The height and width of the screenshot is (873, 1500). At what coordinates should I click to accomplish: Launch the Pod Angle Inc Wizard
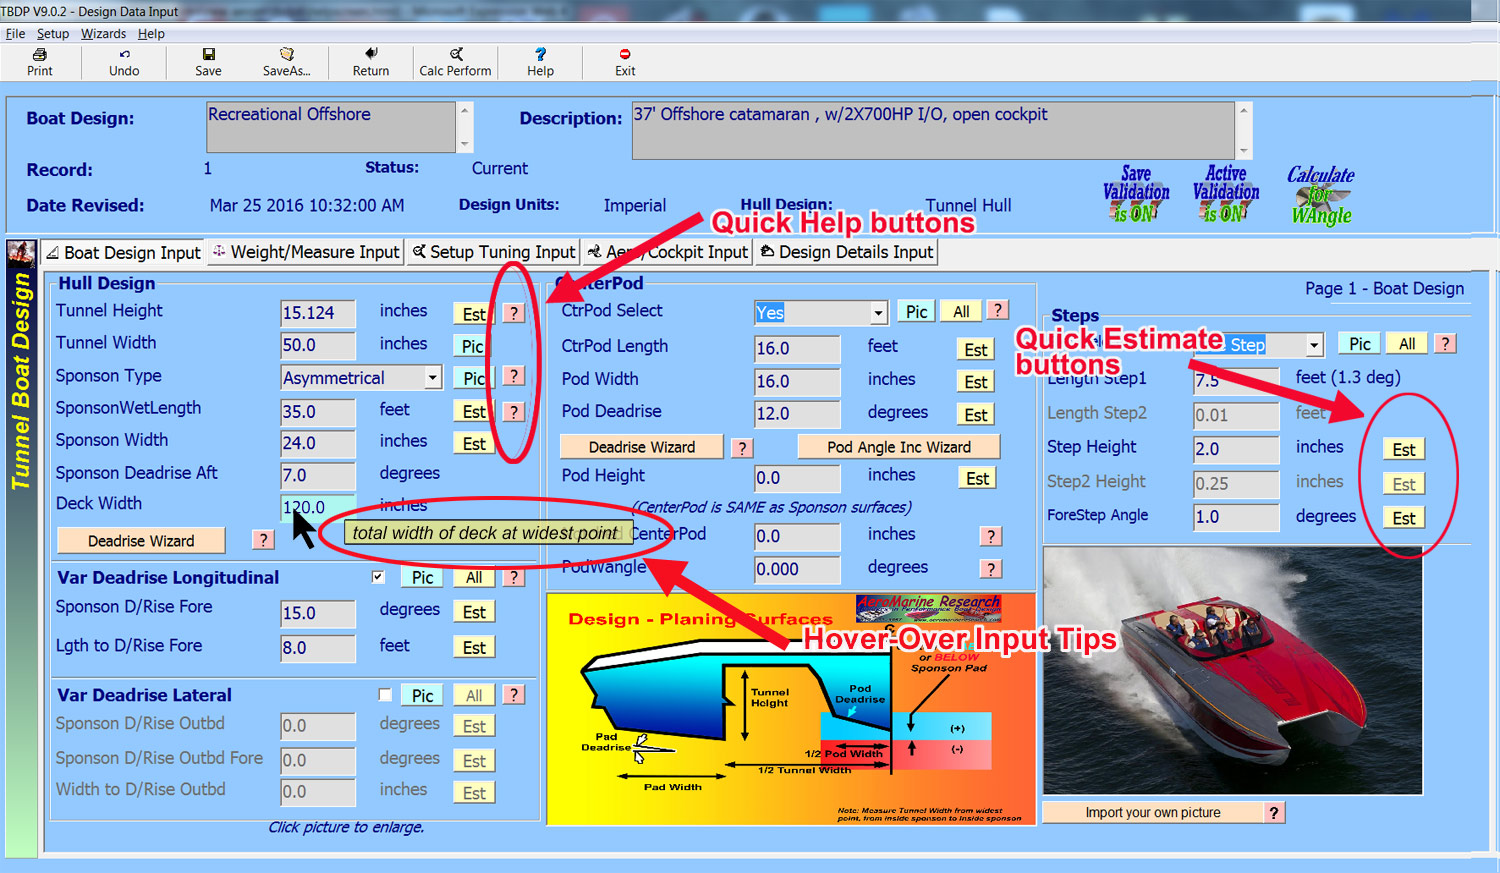(898, 447)
